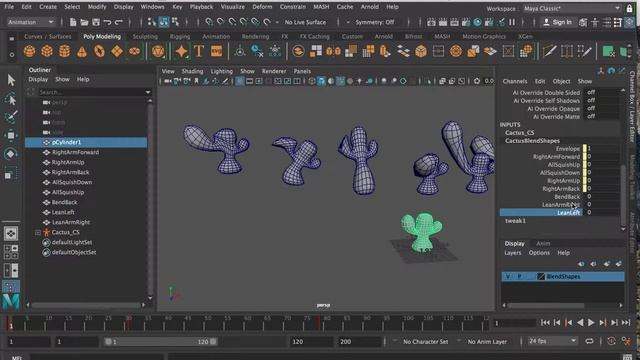
Task: Open the viewport Shading menu
Action: 192,71
